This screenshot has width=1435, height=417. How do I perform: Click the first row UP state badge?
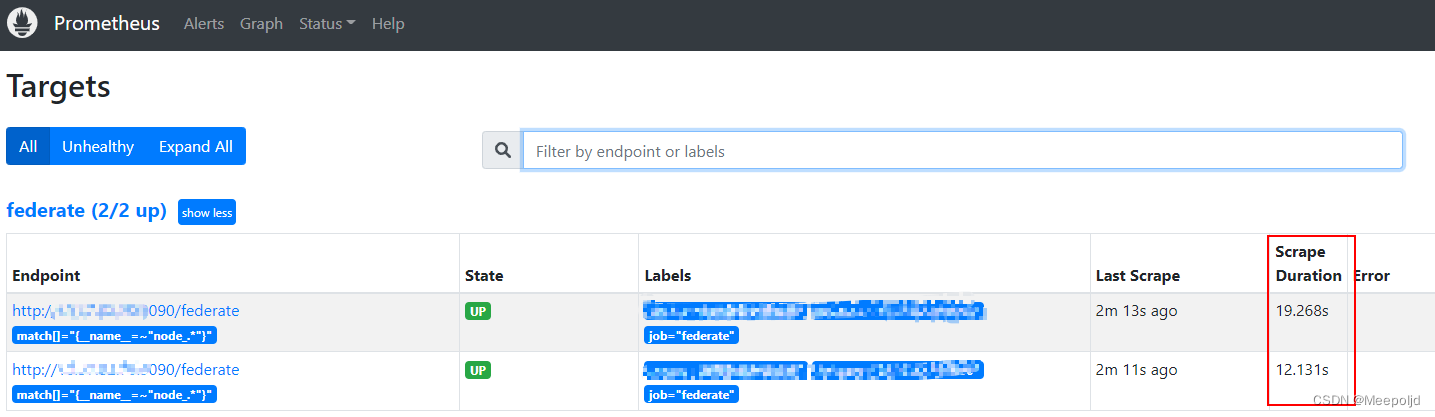pyautogui.click(x=478, y=311)
